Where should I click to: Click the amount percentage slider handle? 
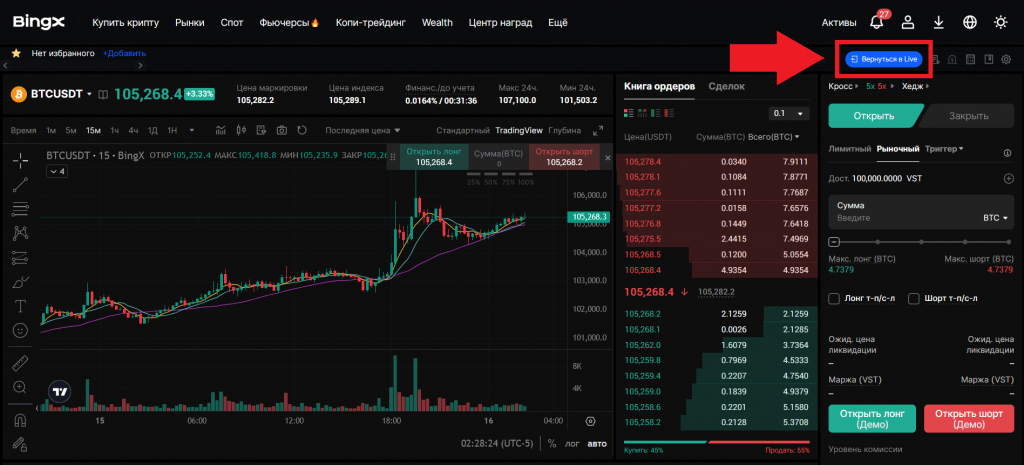pyautogui.click(x=835, y=242)
